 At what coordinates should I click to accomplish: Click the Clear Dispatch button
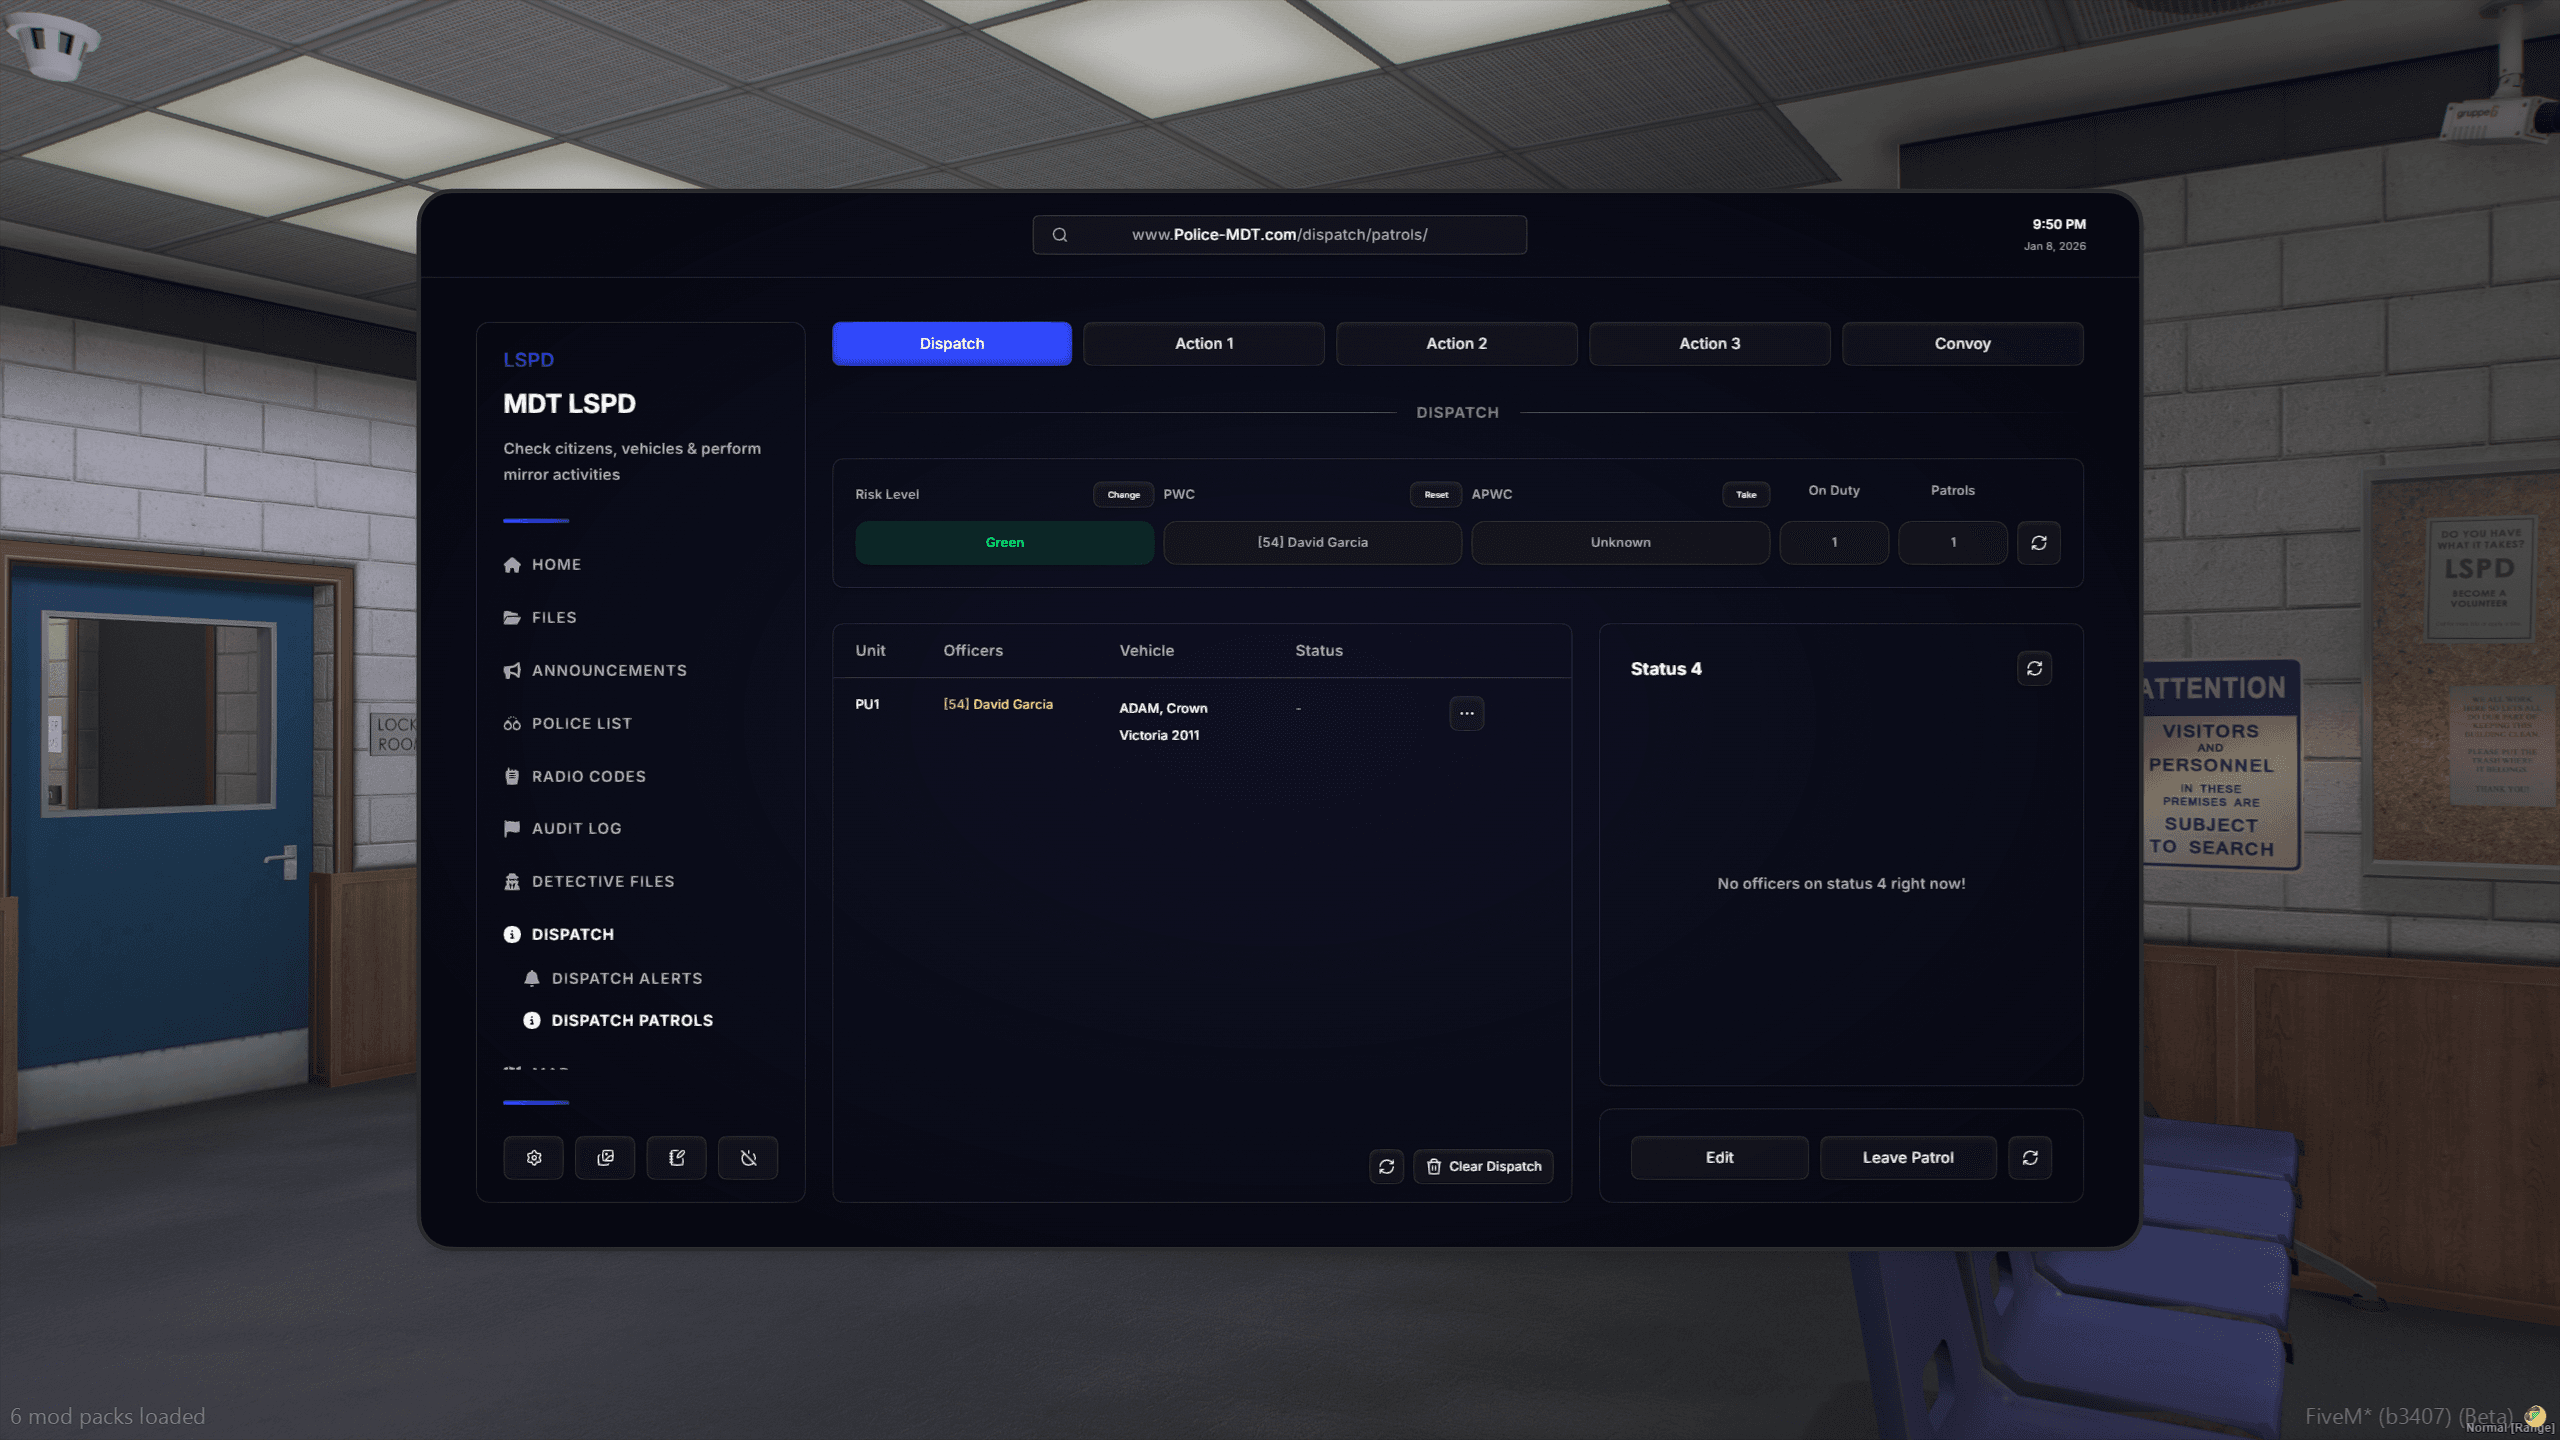1483,1166
